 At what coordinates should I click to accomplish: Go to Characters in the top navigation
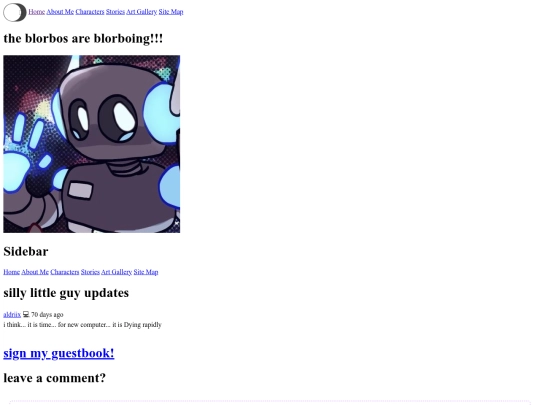coord(90,12)
